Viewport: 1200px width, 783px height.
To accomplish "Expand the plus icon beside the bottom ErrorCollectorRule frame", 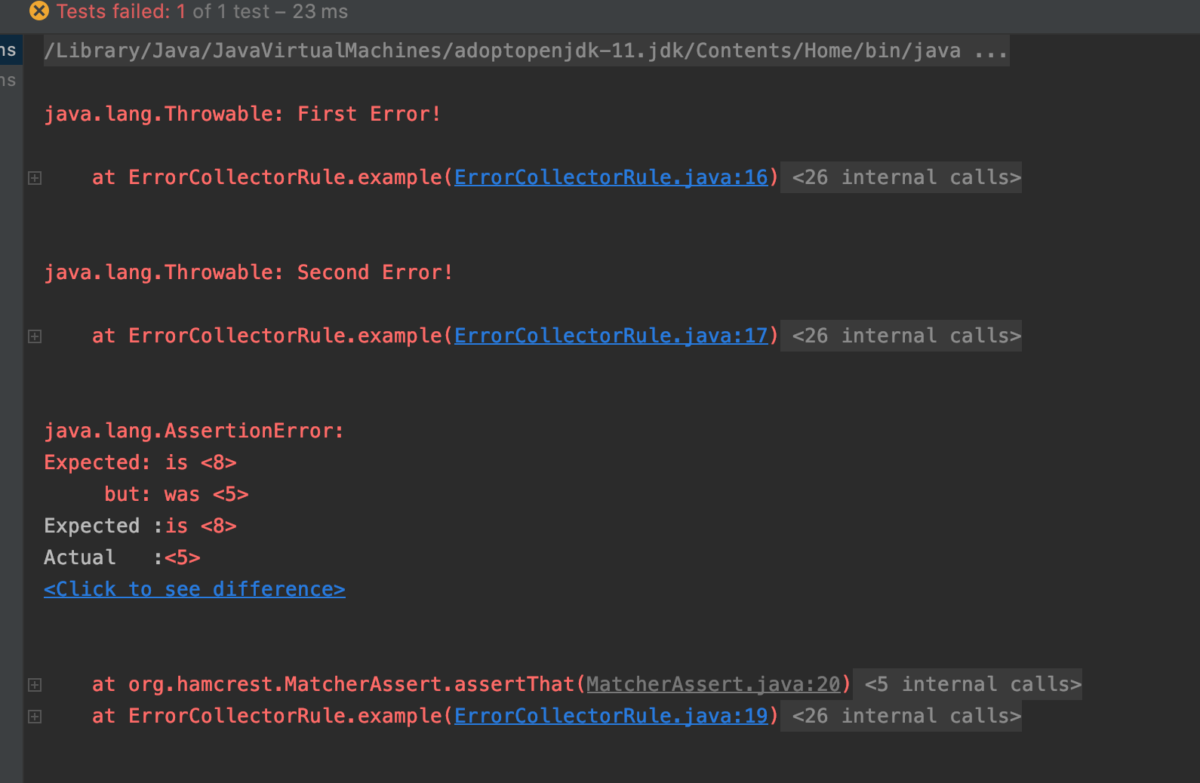I will click(33, 716).
